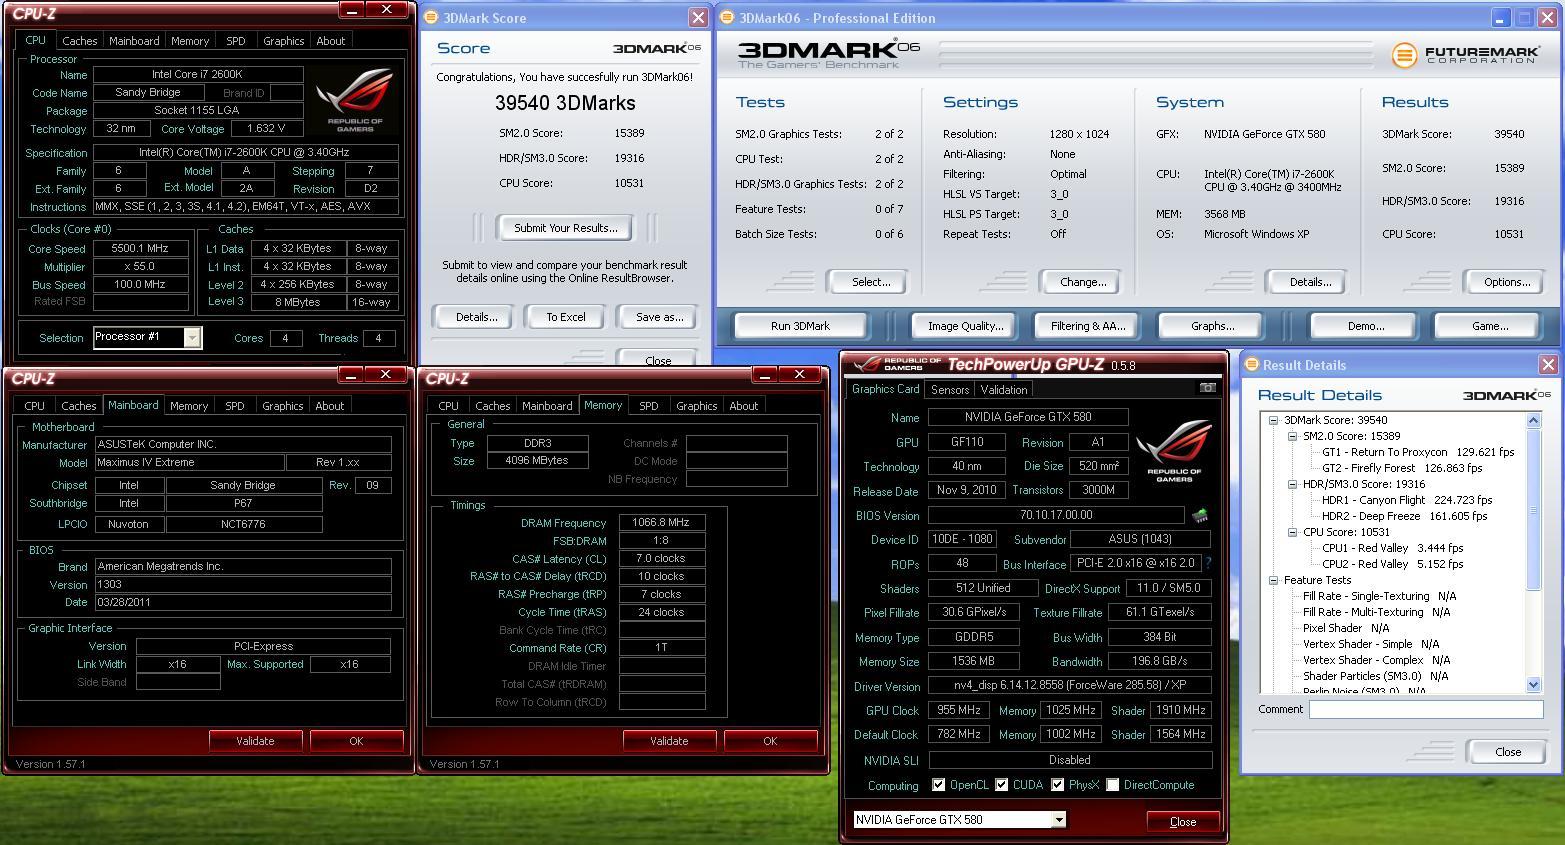Collapse the 3DMark Score: 39540 tree node
The height and width of the screenshot is (845, 1565).
1273,420
